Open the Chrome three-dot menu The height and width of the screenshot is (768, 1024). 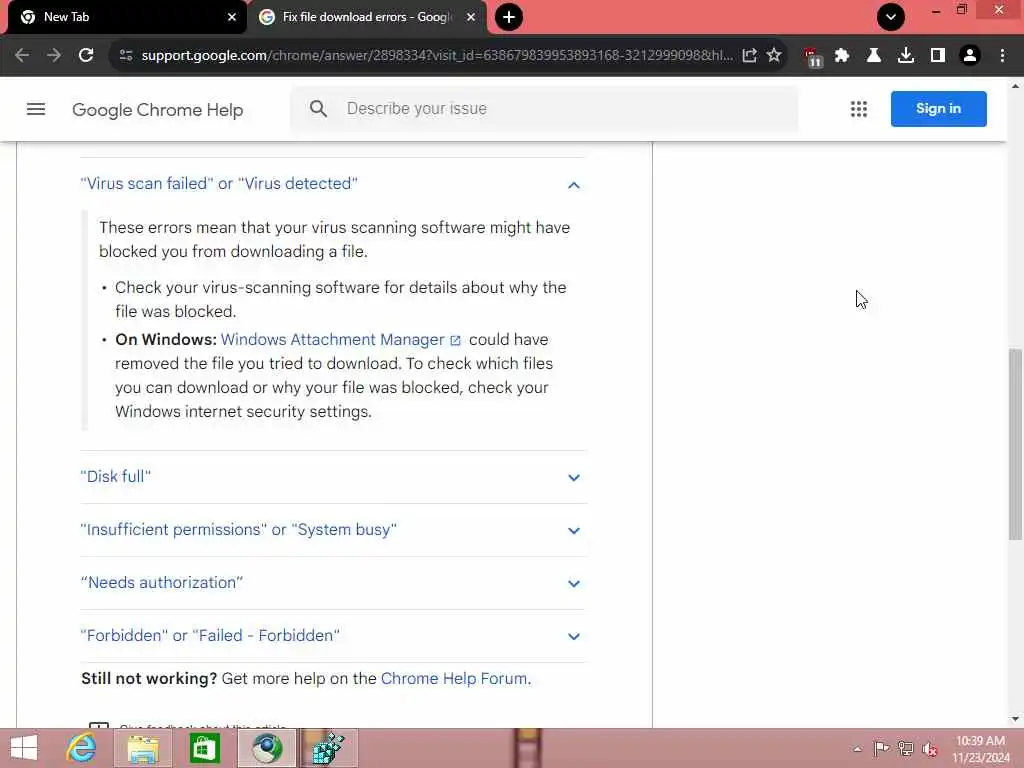[1002, 56]
